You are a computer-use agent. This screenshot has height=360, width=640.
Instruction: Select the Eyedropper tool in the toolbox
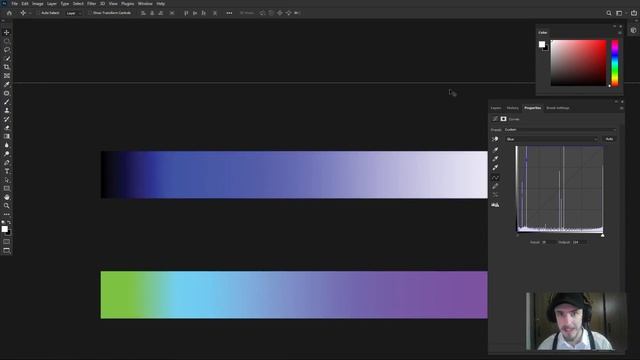7,84
